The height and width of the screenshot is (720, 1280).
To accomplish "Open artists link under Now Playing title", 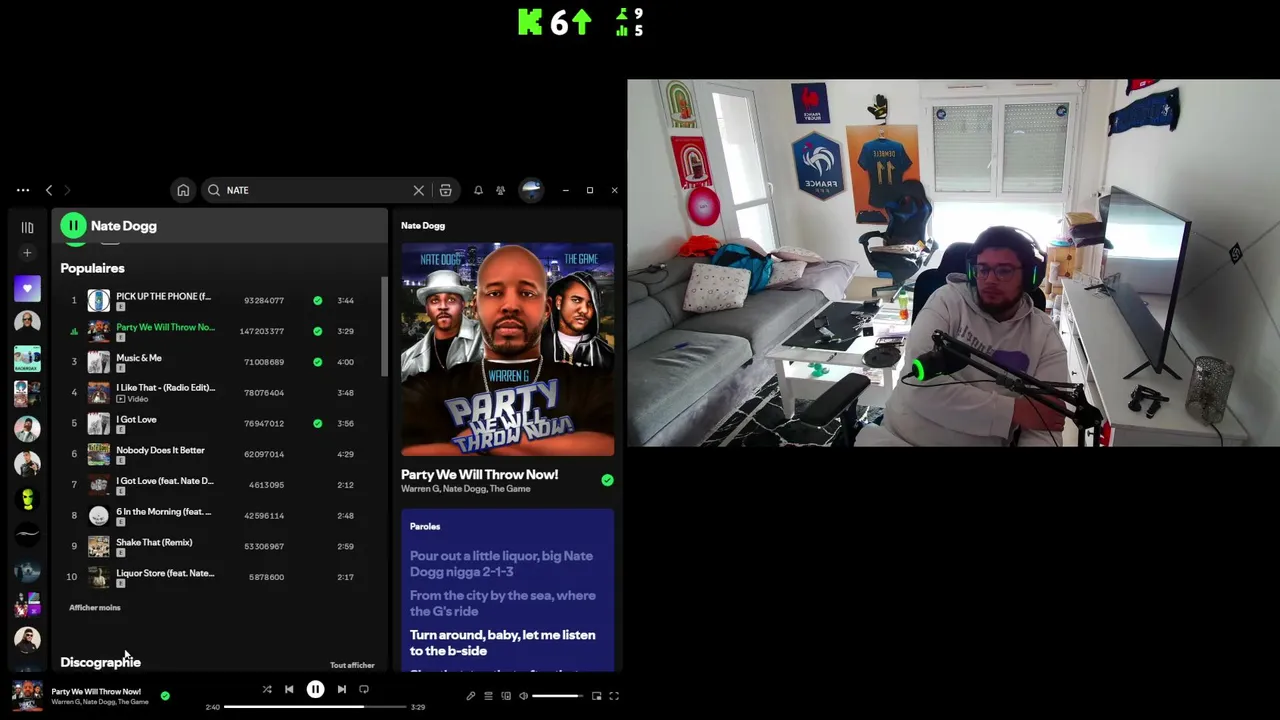I will 466,489.
